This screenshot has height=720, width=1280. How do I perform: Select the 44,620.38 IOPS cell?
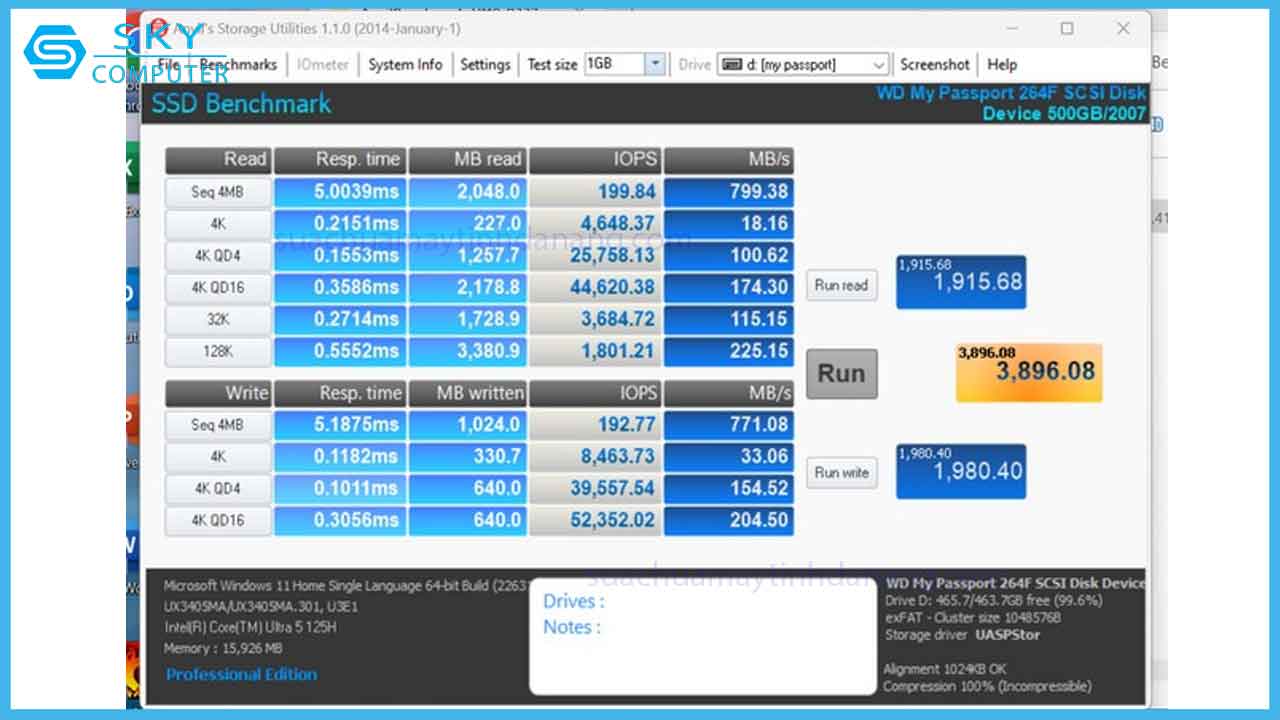tap(596, 287)
